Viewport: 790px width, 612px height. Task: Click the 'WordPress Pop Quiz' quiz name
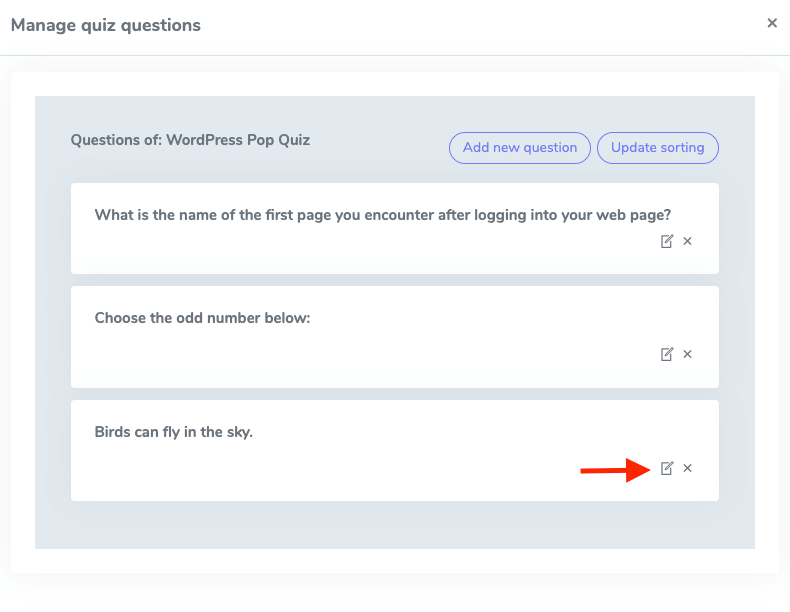point(238,140)
